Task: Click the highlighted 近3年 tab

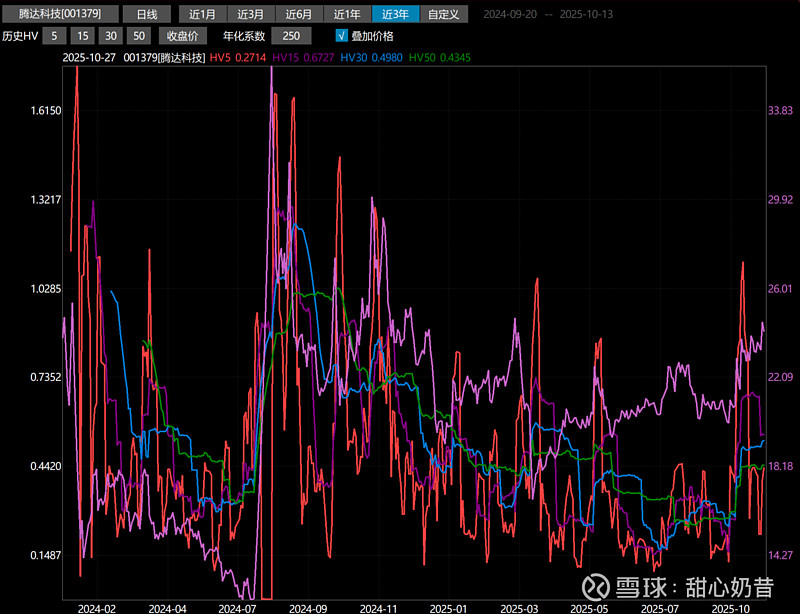Action: pos(394,14)
